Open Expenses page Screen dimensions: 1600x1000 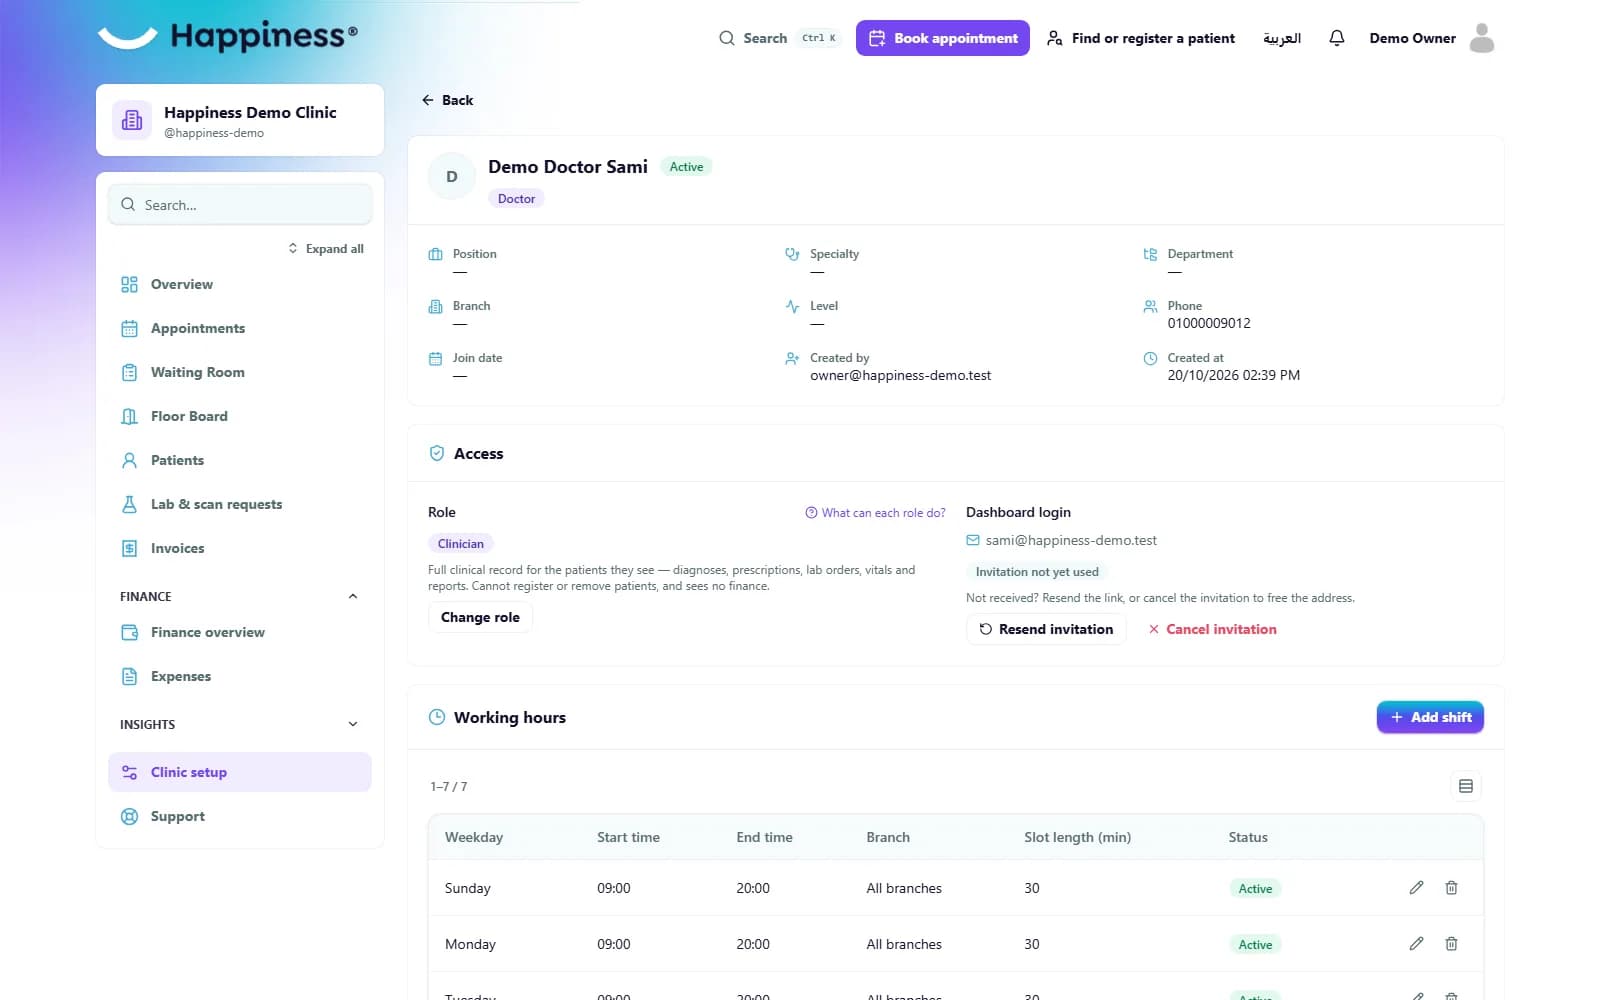240,676
